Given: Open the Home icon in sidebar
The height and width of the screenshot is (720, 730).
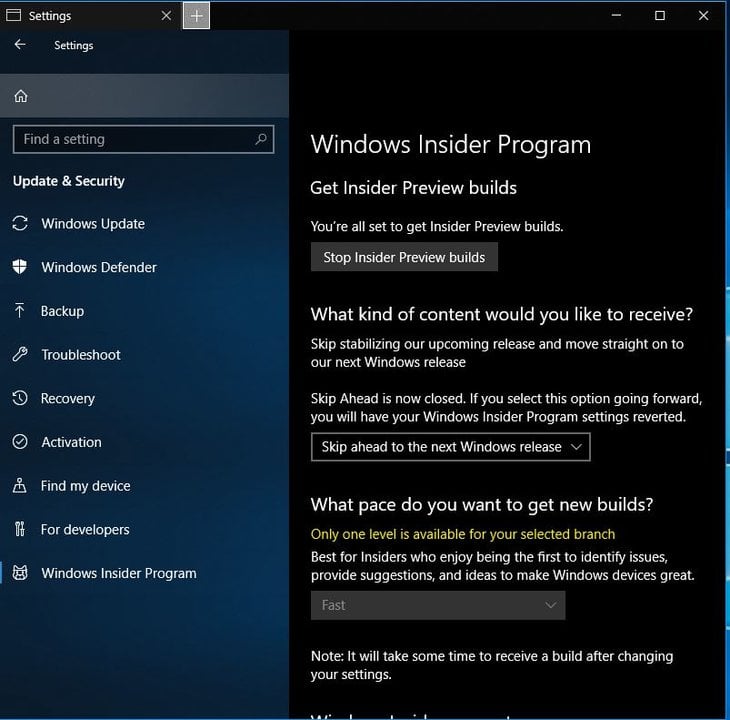Looking at the screenshot, I should point(20,96).
